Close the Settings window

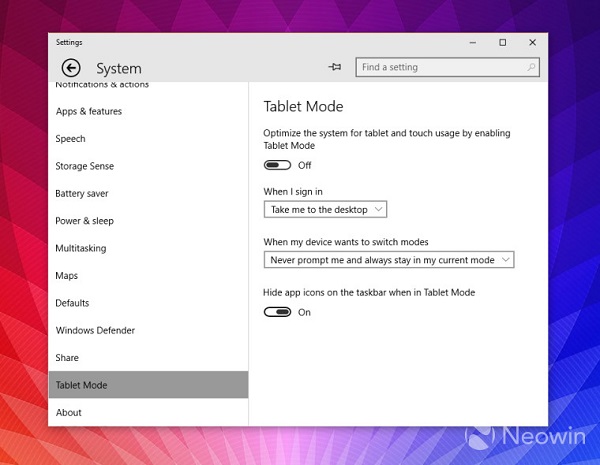point(532,42)
